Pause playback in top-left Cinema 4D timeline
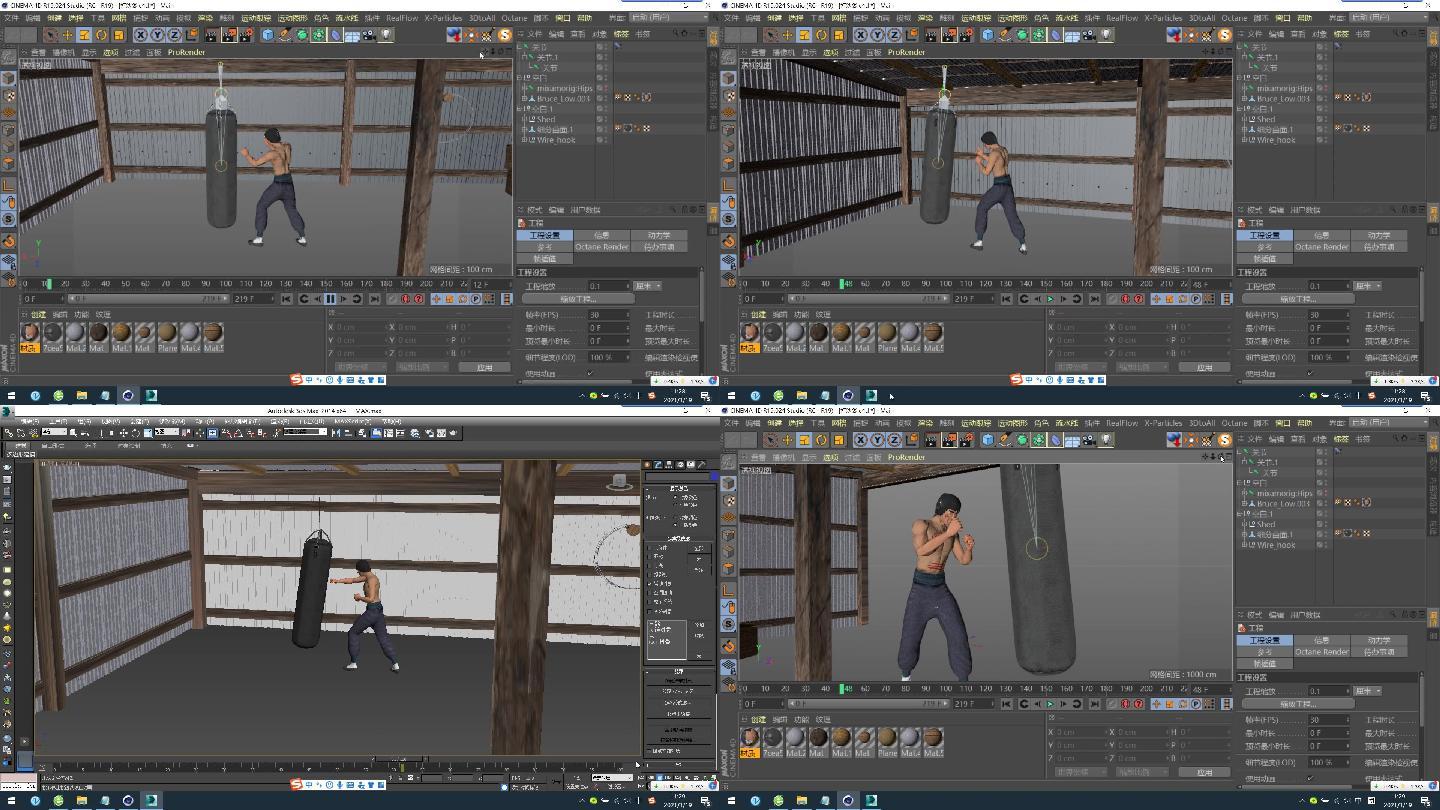This screenshot has width=1440, height=810. 330,298
